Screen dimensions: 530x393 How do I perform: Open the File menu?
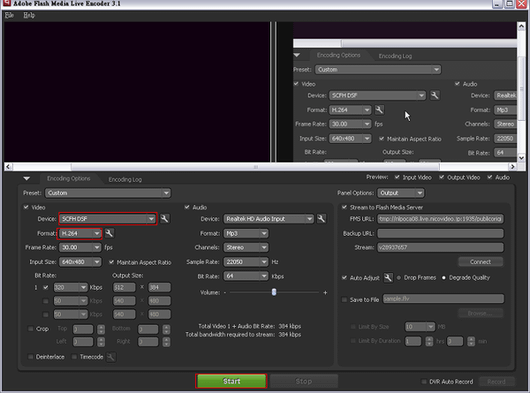9,15
